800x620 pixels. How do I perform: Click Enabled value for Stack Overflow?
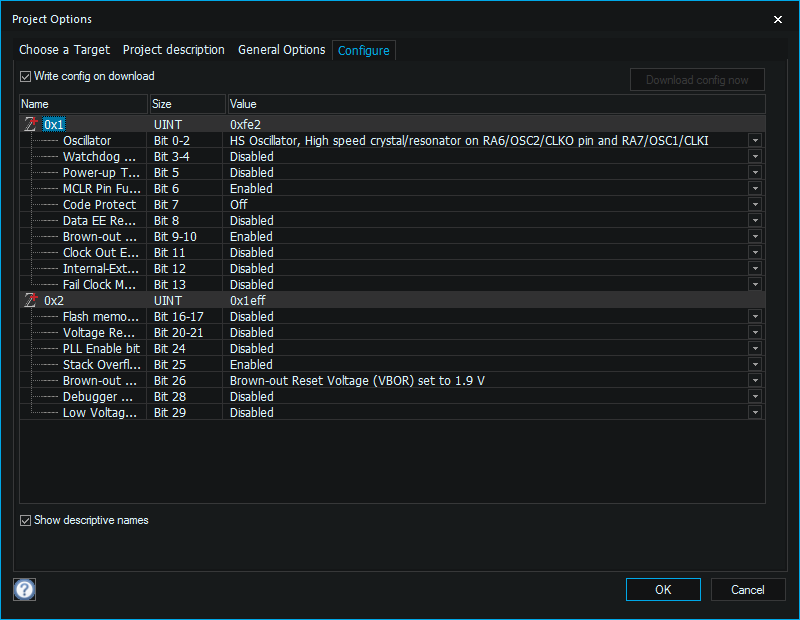251,364
